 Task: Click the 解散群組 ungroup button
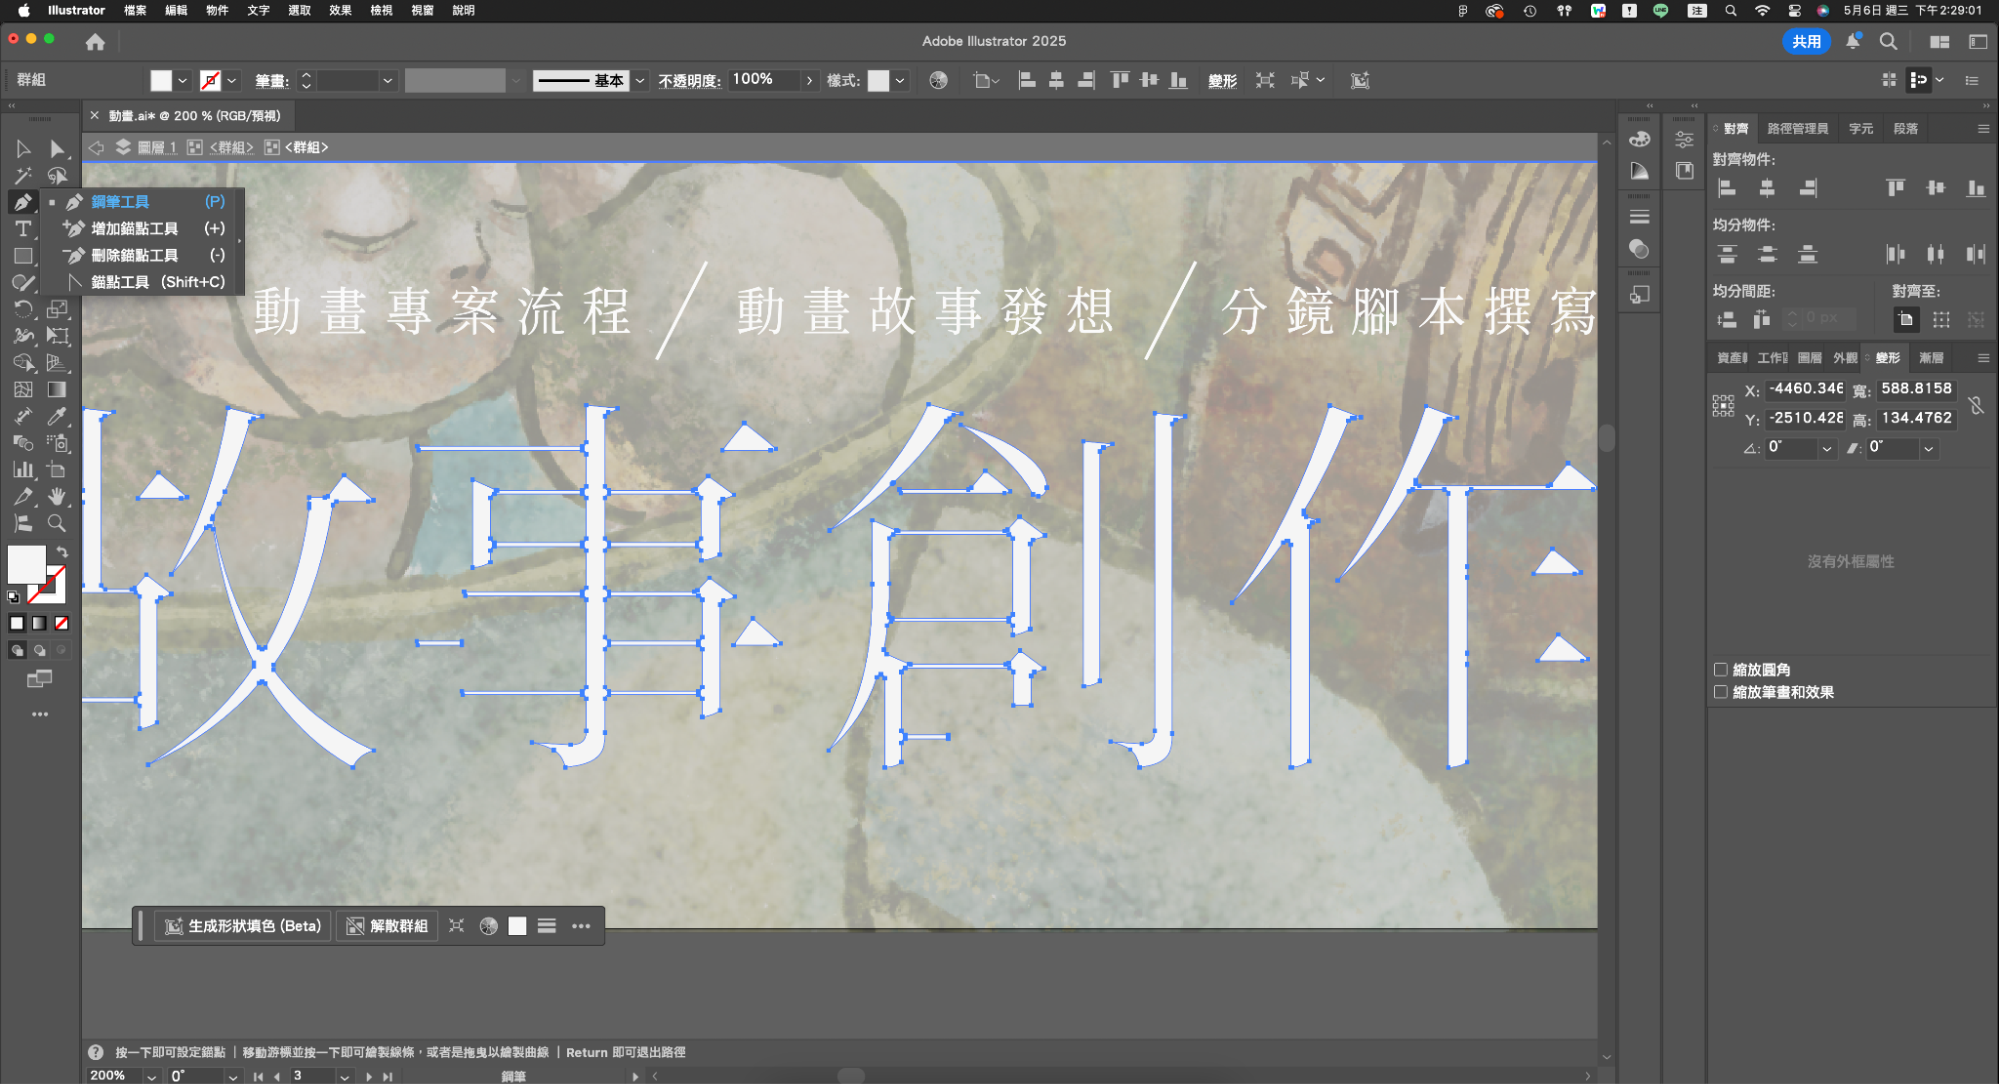click(387, 926)
